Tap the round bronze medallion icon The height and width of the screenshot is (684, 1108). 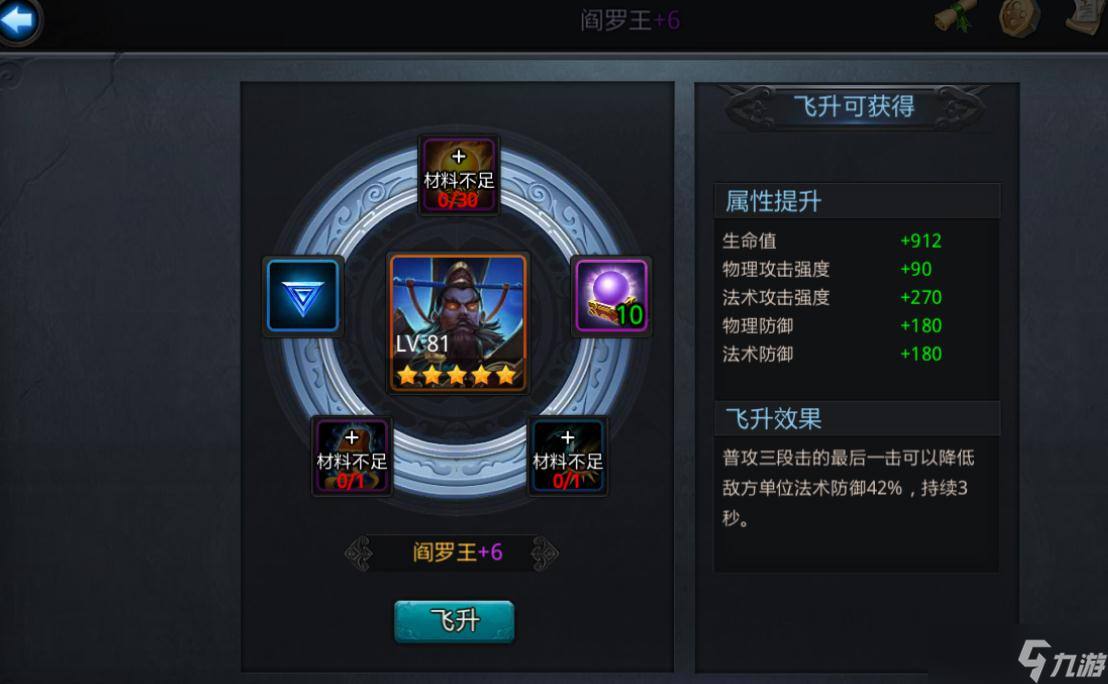[1020, 17]
